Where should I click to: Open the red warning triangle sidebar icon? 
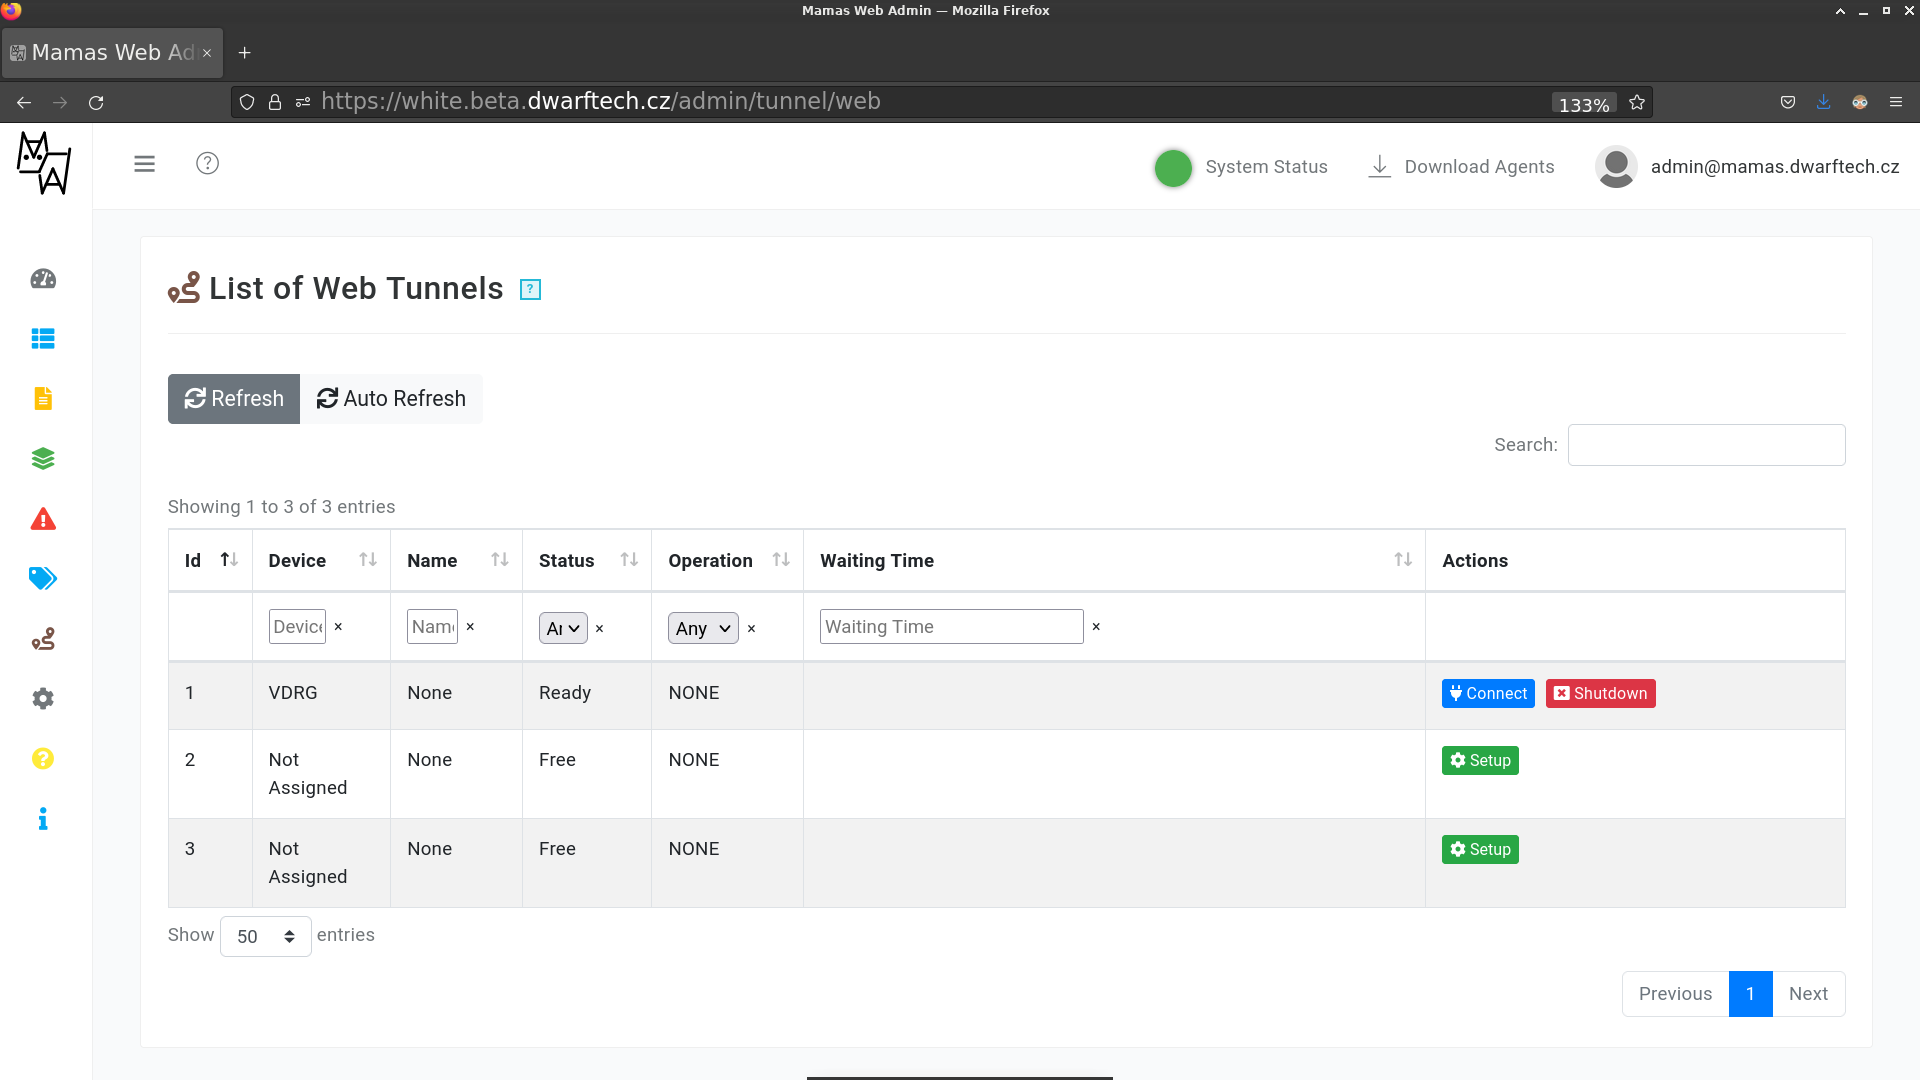pyautogui.click(x=43, y=519)
